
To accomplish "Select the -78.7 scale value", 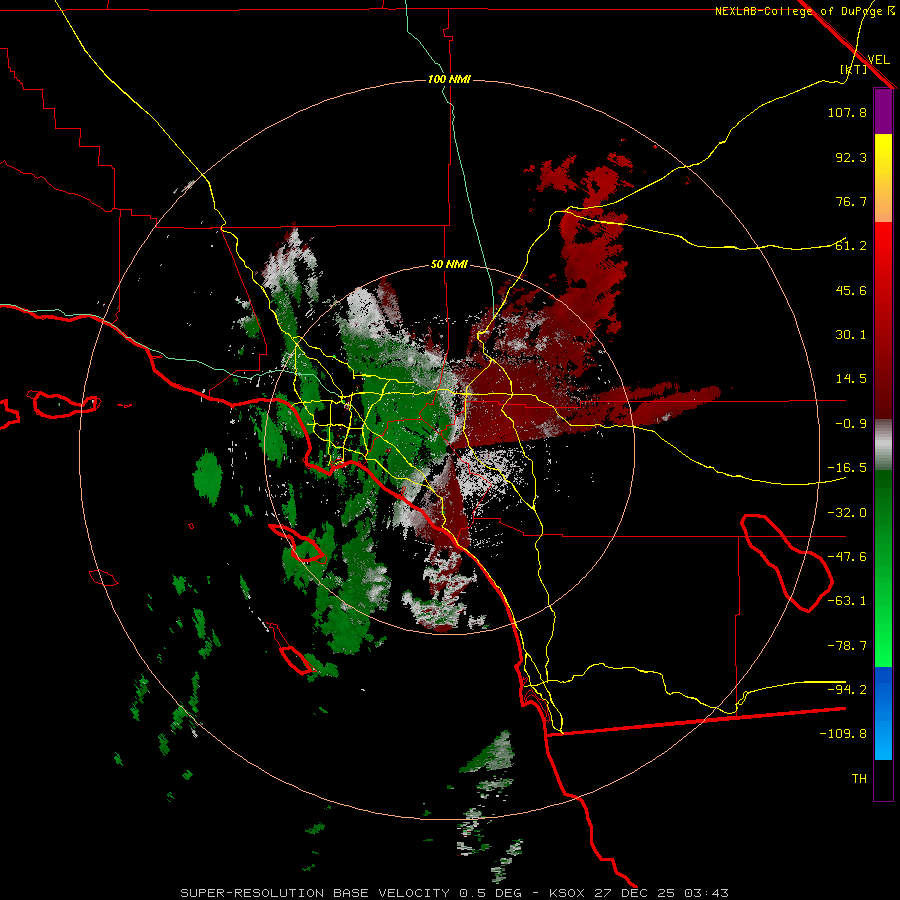I will click(847, 646).
